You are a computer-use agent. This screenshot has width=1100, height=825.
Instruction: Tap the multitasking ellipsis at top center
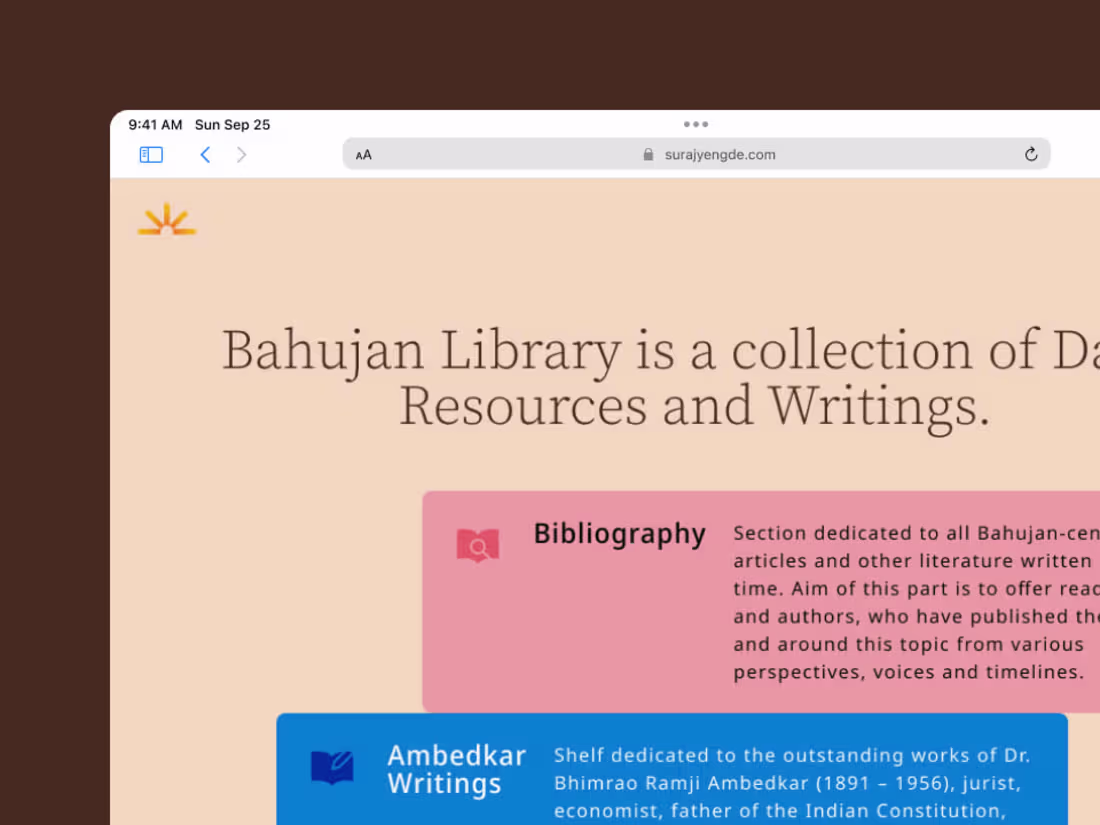click(696, 124)
